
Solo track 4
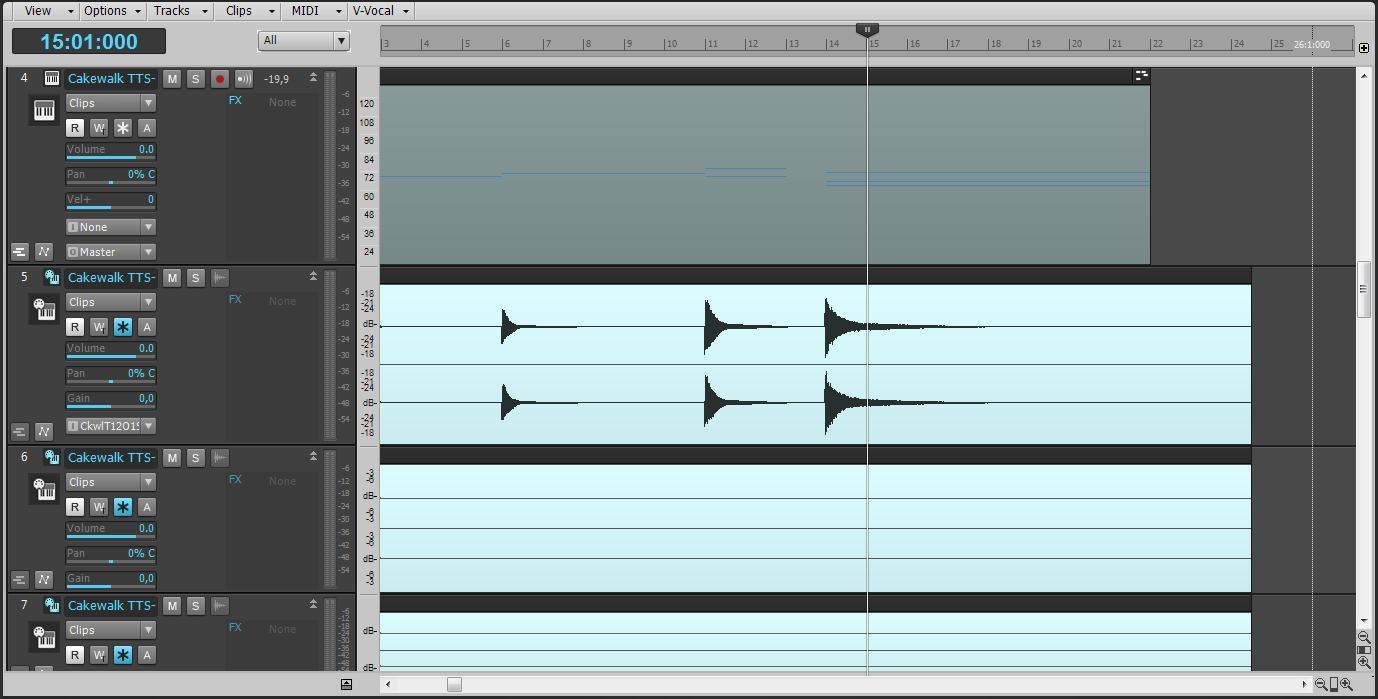pyautogui.click(x=195, y=79)
